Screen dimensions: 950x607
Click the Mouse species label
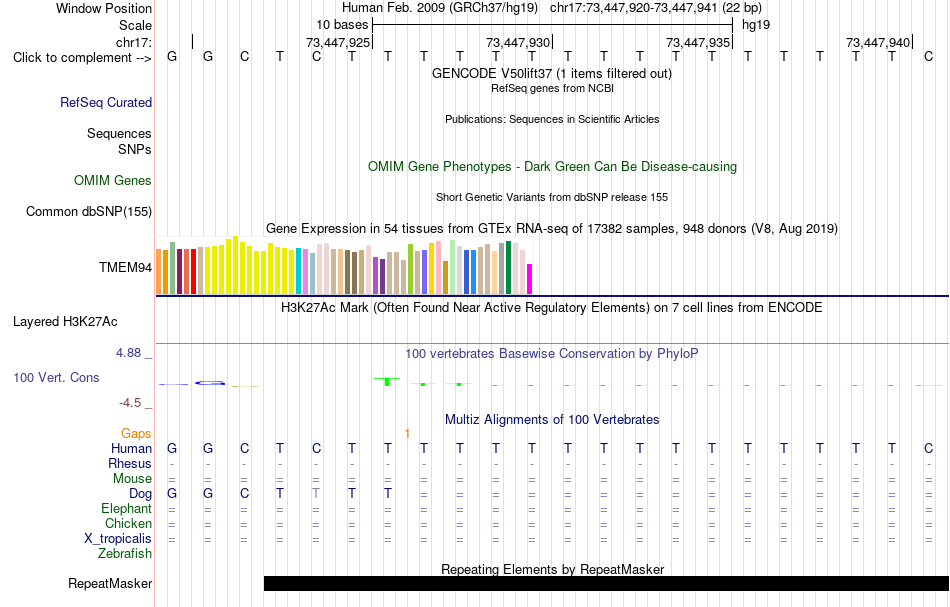coord(132,479)
